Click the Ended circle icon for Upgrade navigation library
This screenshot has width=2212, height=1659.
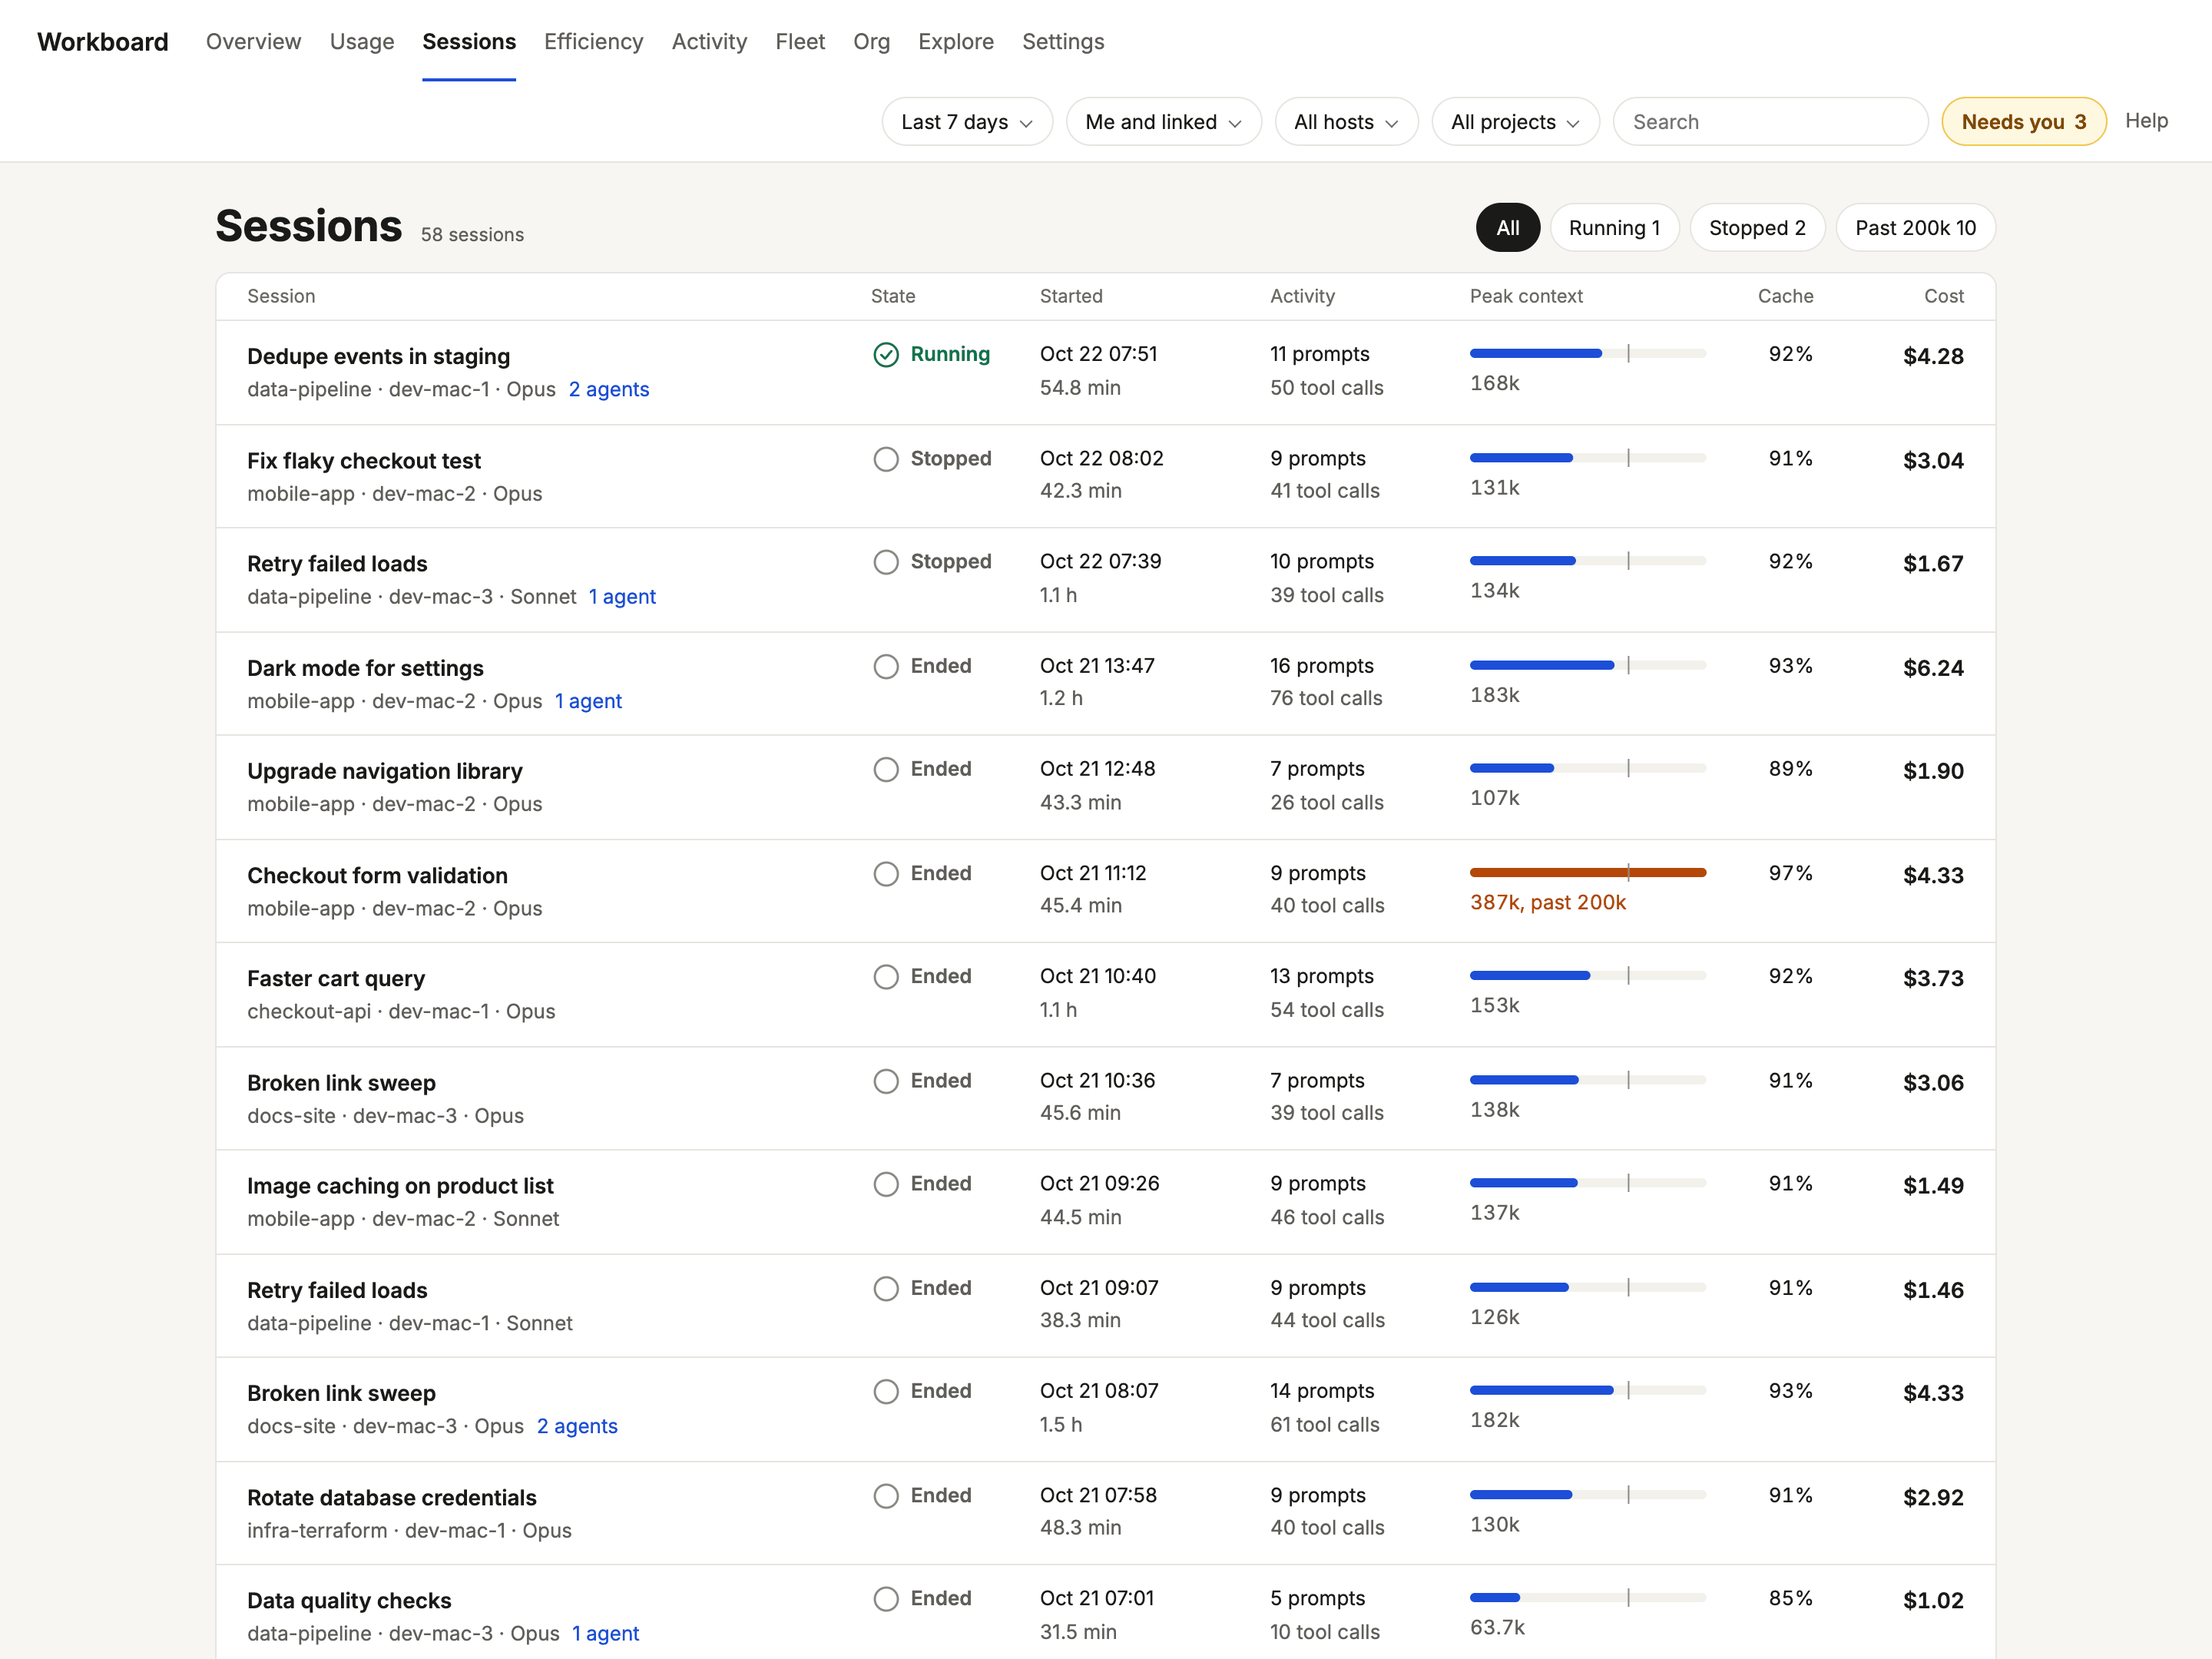[886, 769]
